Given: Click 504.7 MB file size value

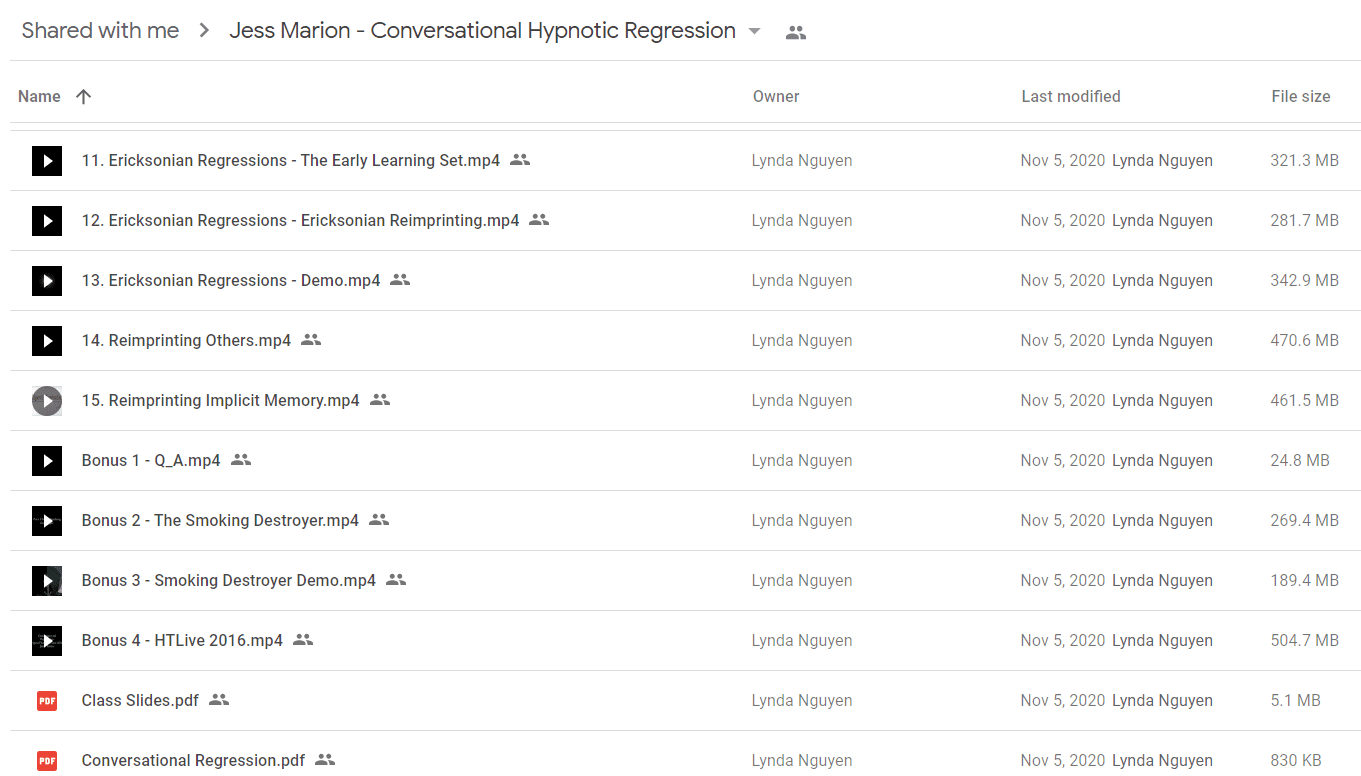Looking at the screenshot, I should coord(1304,640).
